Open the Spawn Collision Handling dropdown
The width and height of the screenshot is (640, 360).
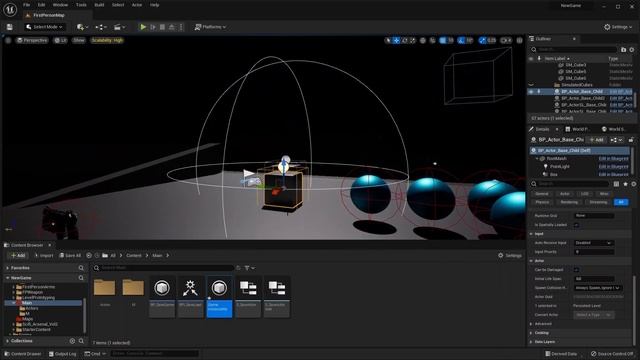[x=598, y=288]
